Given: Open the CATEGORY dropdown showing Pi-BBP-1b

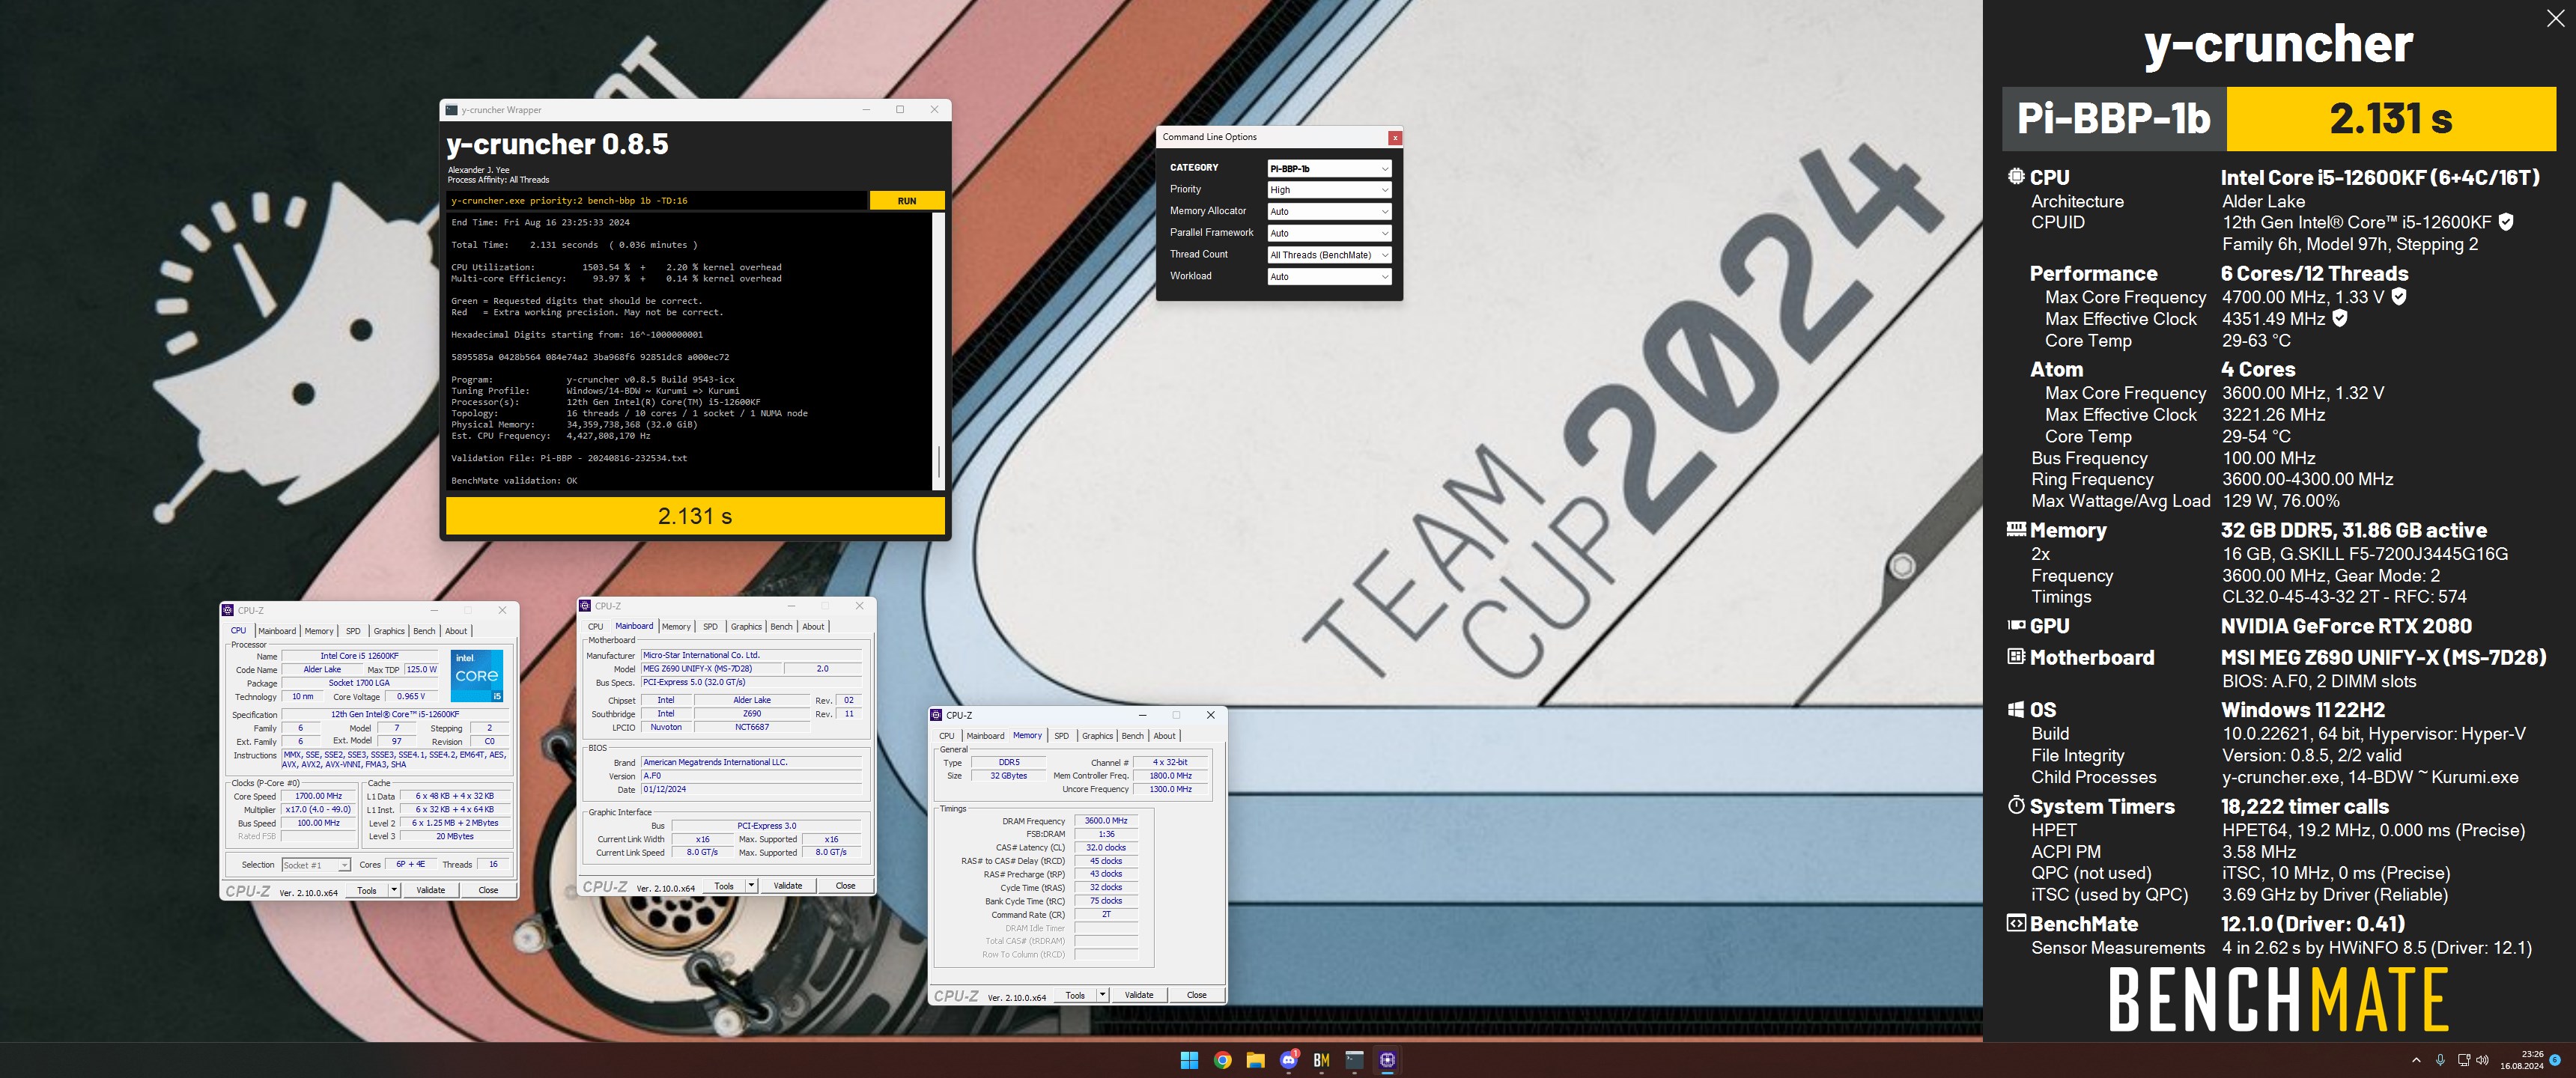Looking at the screenshot, I should tap(1329, 168).
